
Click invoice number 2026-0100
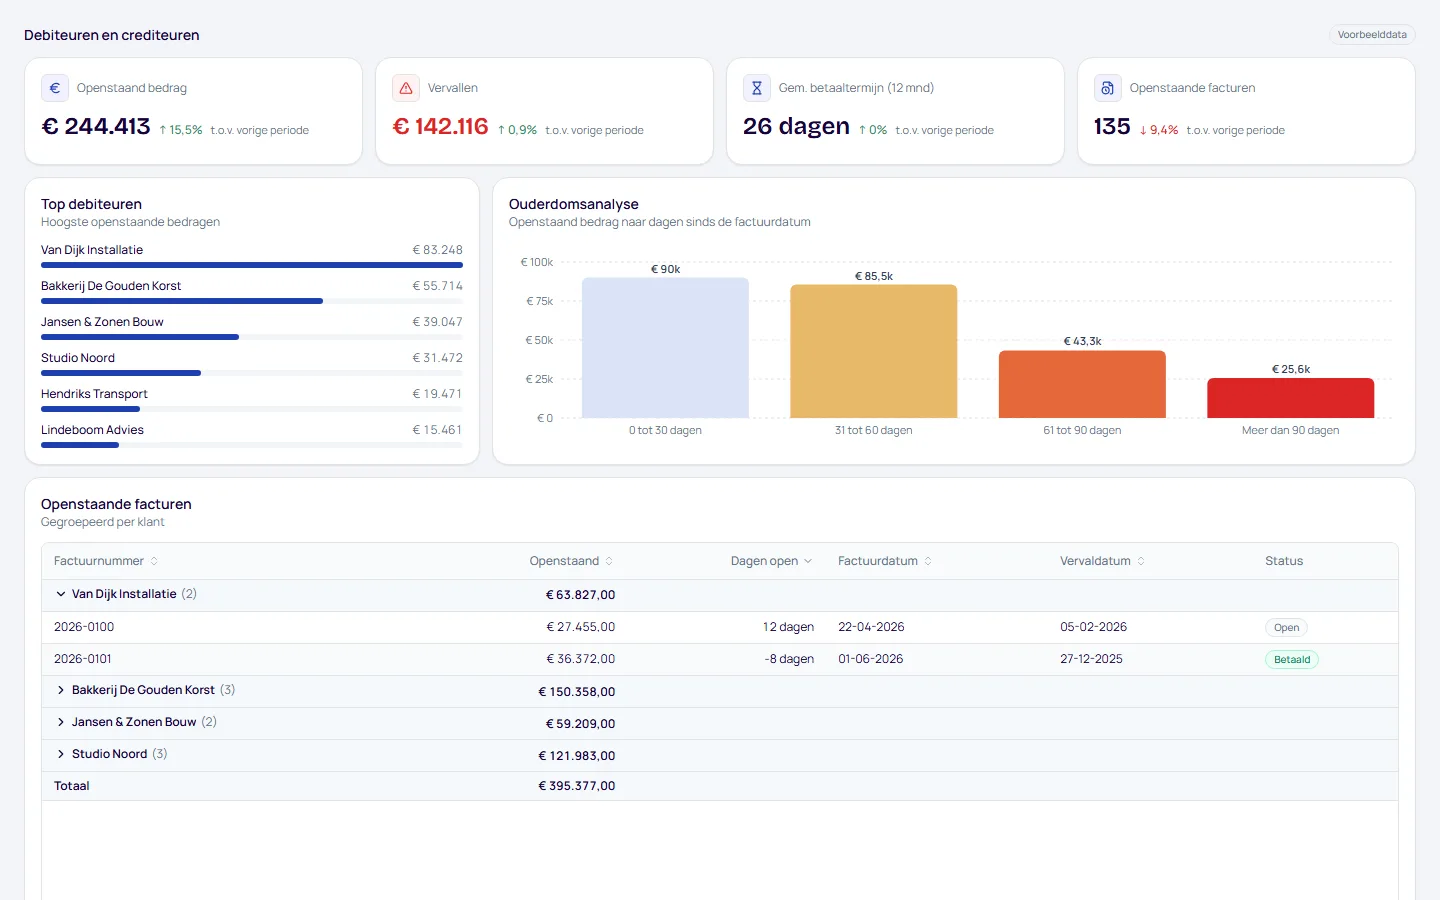click(x=84, y=627)
